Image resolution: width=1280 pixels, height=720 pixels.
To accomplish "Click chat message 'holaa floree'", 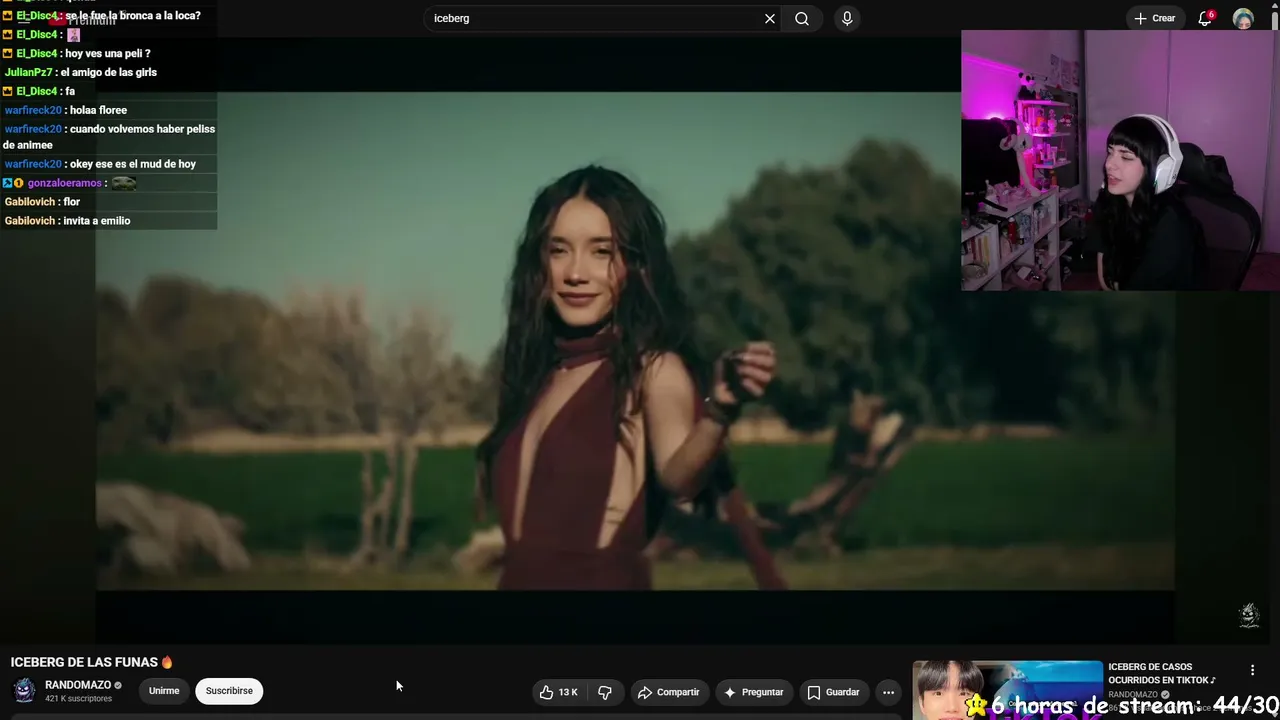I will [x=98, y=110].
